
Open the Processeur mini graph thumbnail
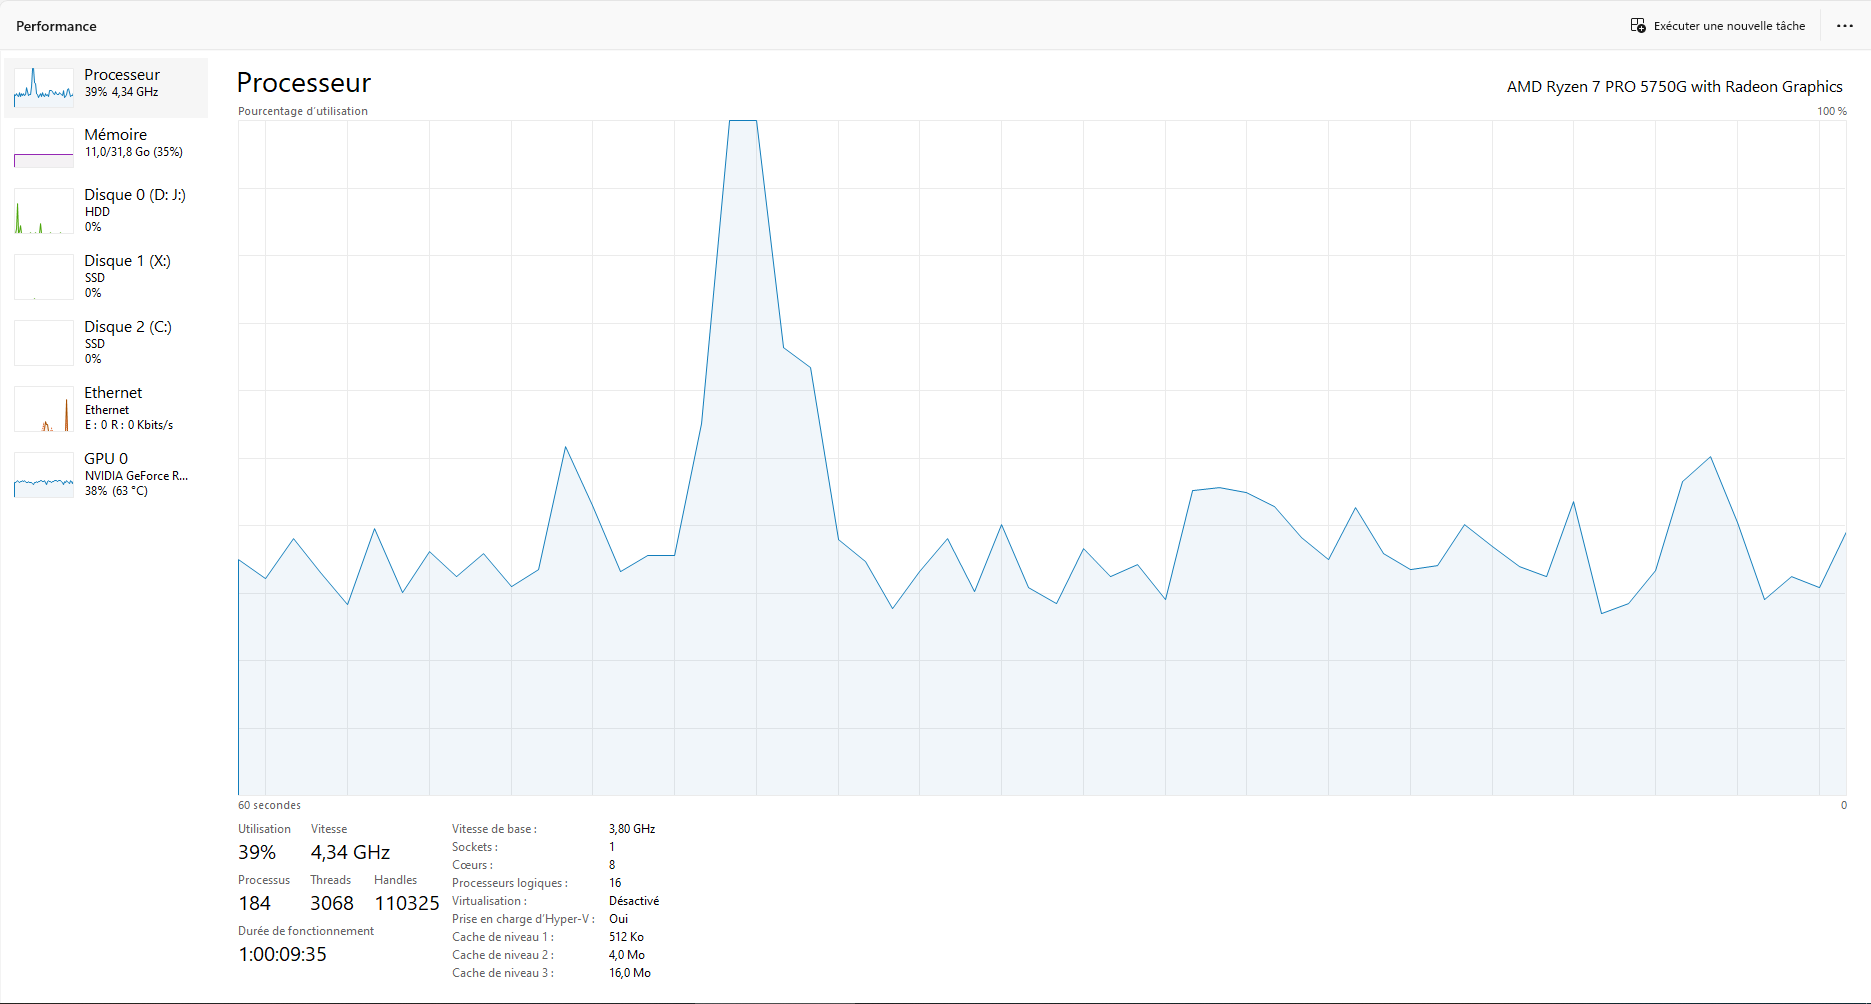click(x=44, y=88)
